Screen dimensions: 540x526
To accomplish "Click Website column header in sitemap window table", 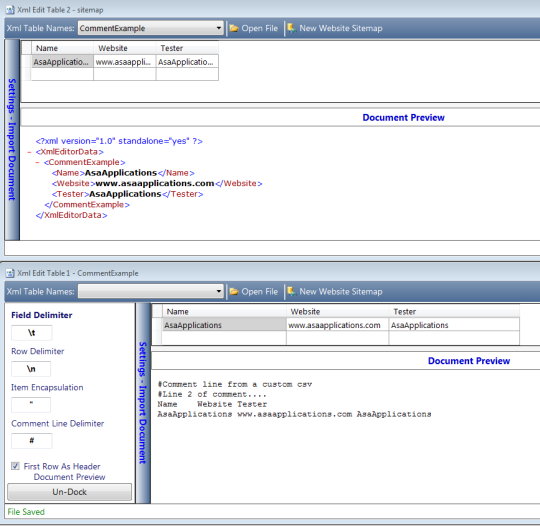I will click(x=125, y=48).
